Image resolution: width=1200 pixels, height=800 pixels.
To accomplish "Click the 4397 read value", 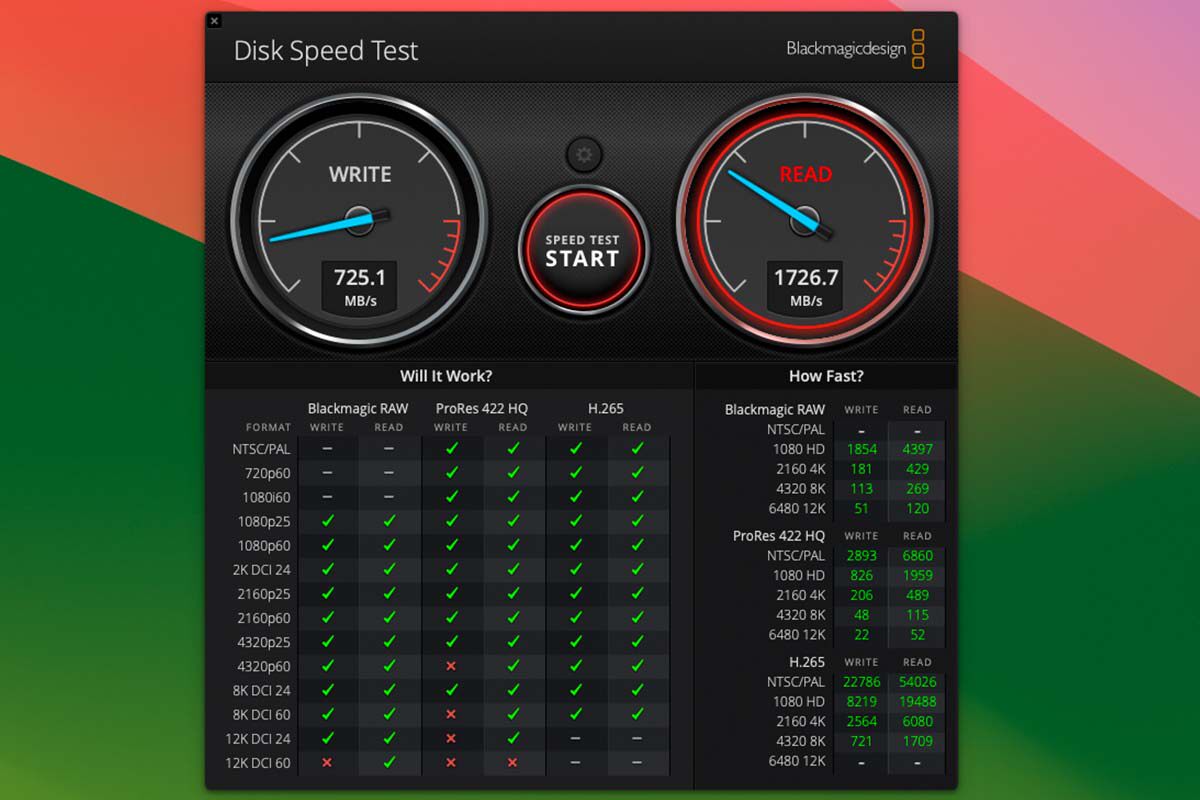I will (917, 449).
